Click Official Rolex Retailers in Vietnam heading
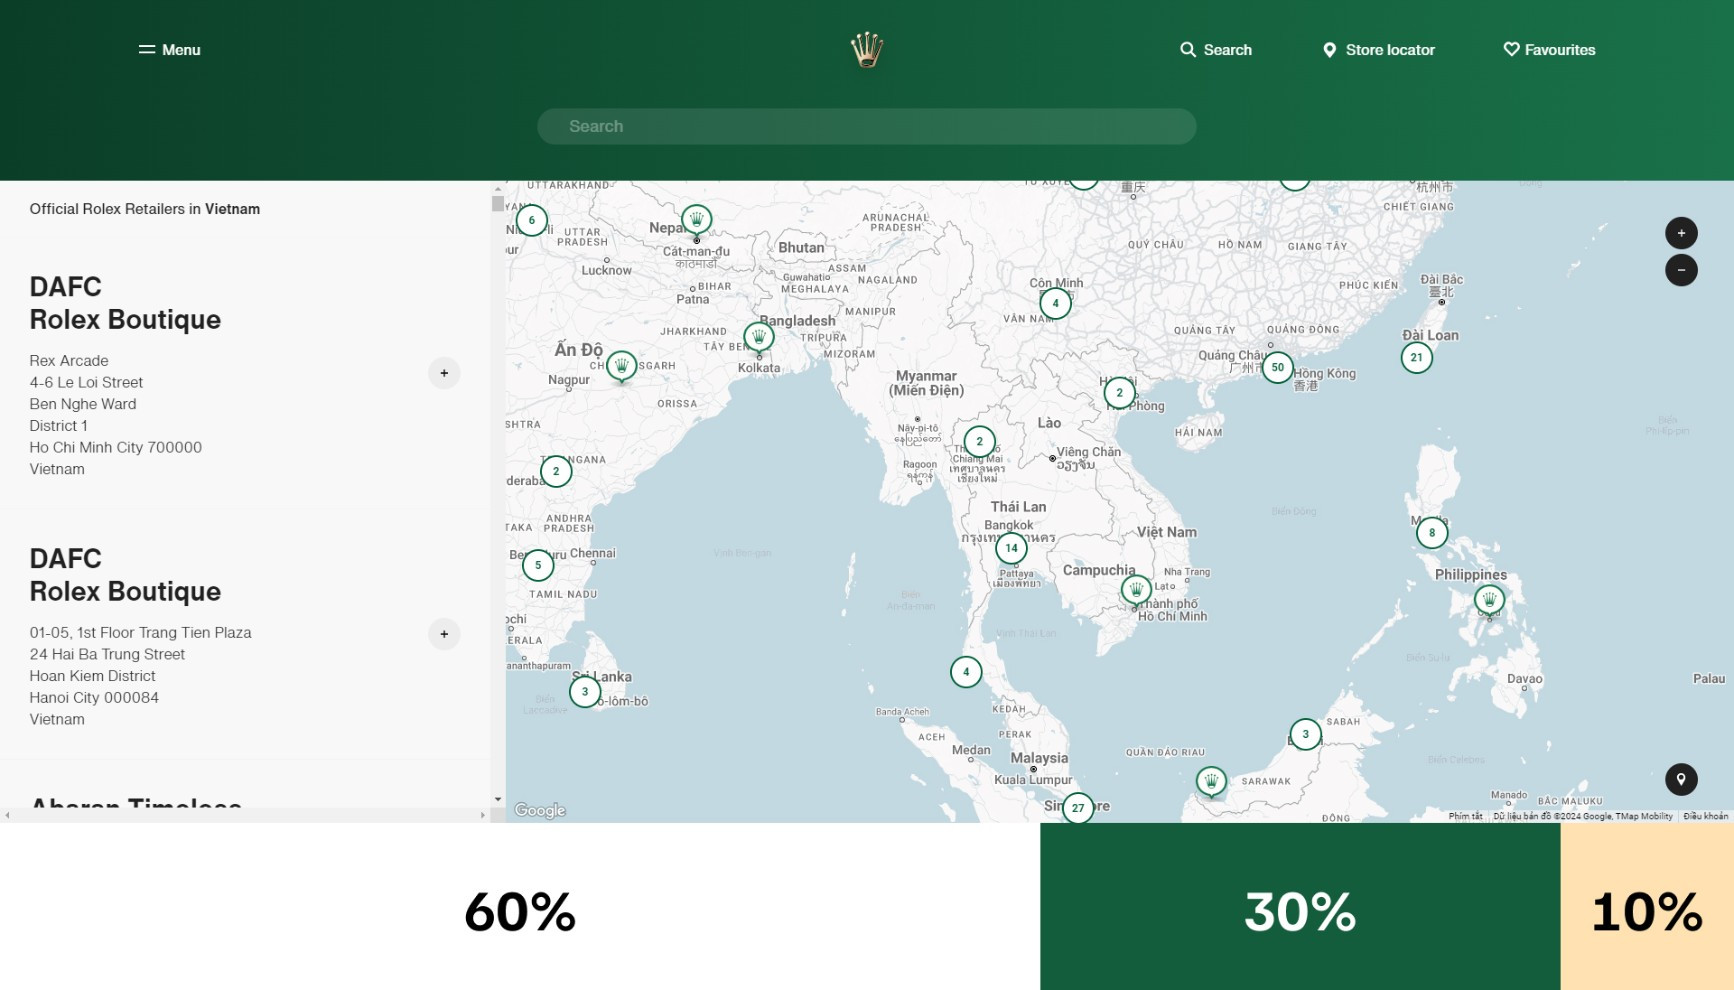This screenshot has height=990, width=1734. point(145,209)
